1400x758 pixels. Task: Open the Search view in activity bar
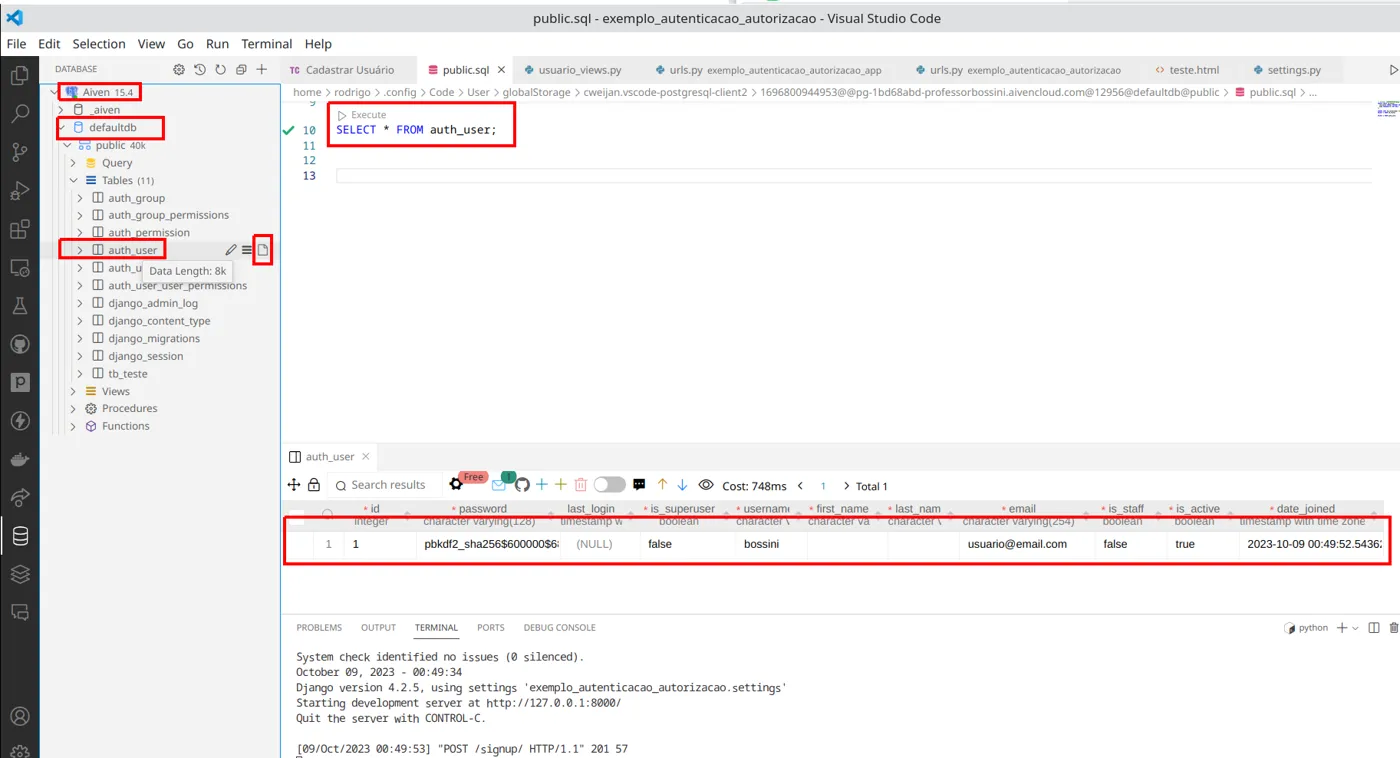pos(19,114)
